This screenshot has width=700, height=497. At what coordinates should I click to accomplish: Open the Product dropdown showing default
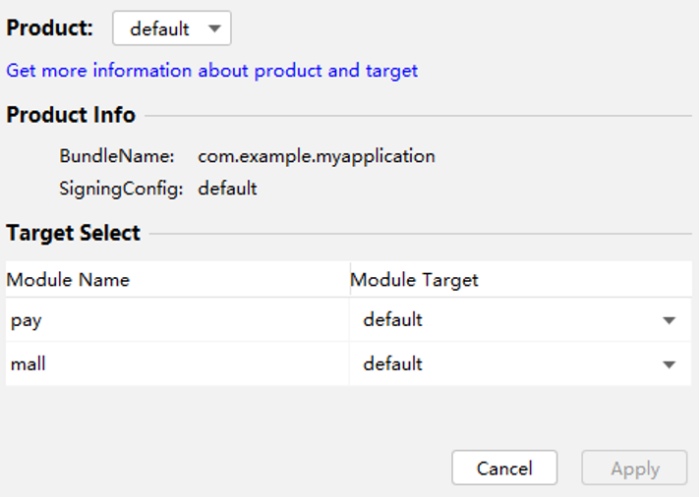(x=172, y=29)
